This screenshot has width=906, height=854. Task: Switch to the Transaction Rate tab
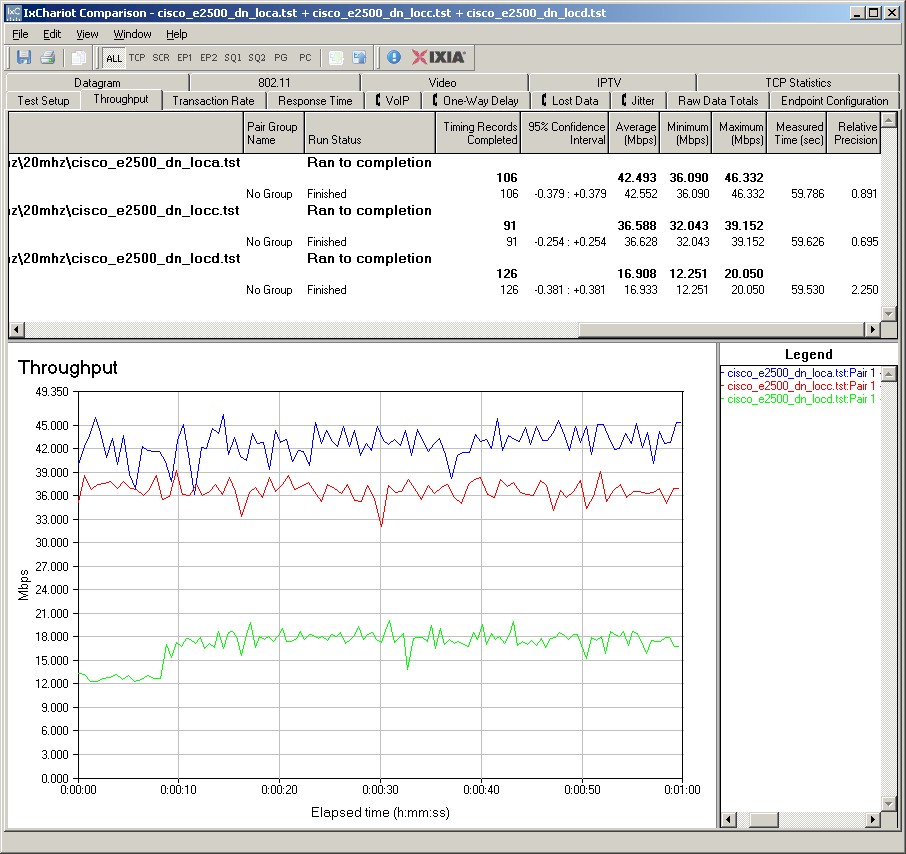213,101
